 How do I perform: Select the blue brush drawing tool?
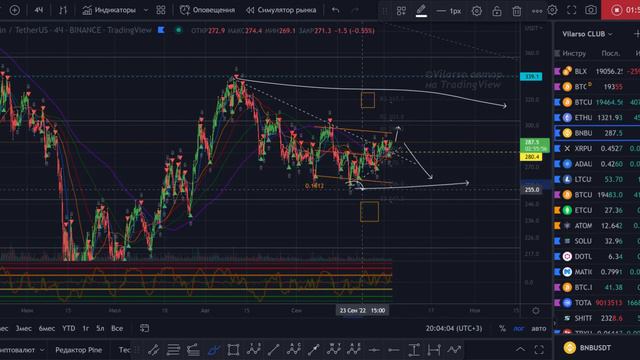tap(213, 350)
